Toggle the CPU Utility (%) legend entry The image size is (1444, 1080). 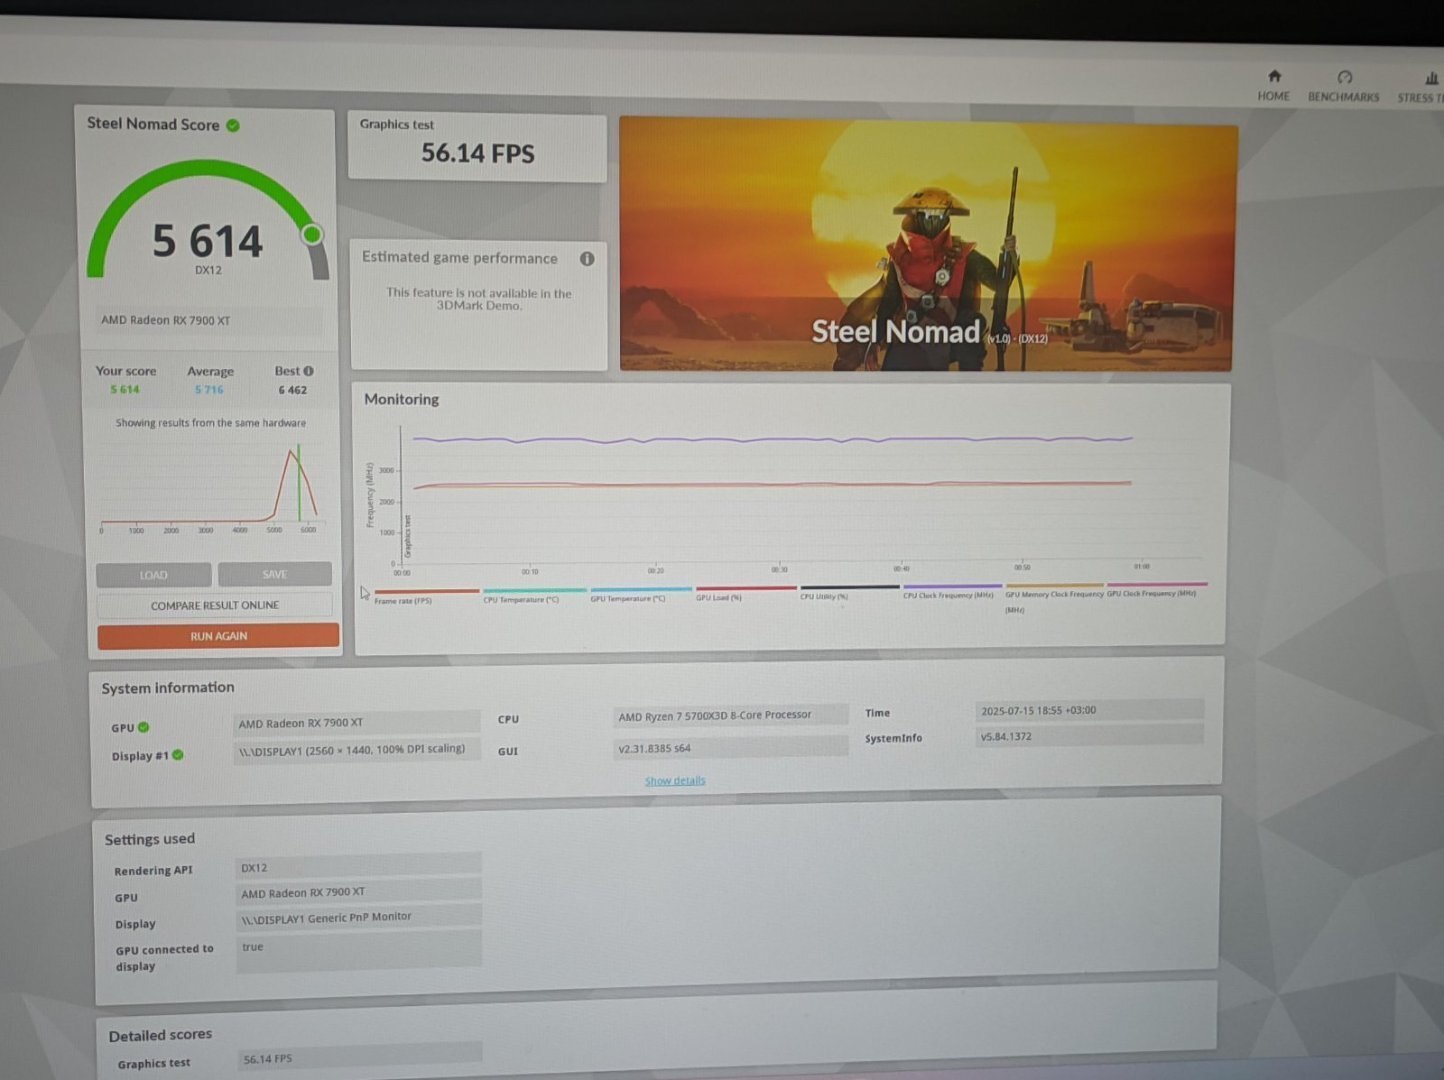(849, 592)
